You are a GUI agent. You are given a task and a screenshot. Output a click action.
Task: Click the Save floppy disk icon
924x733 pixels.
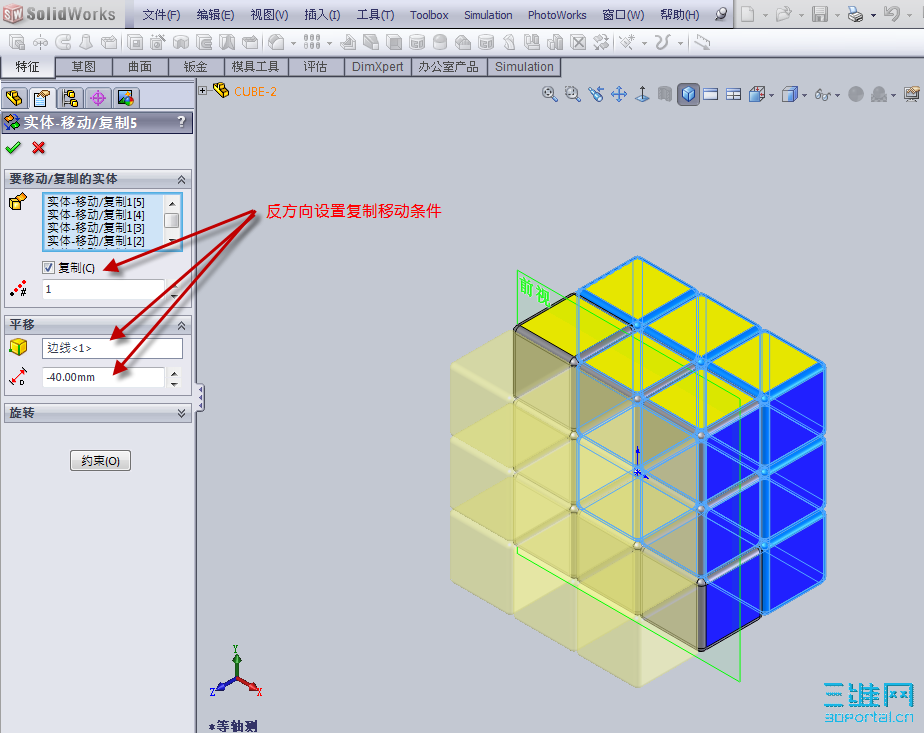[x=820, y=14]
